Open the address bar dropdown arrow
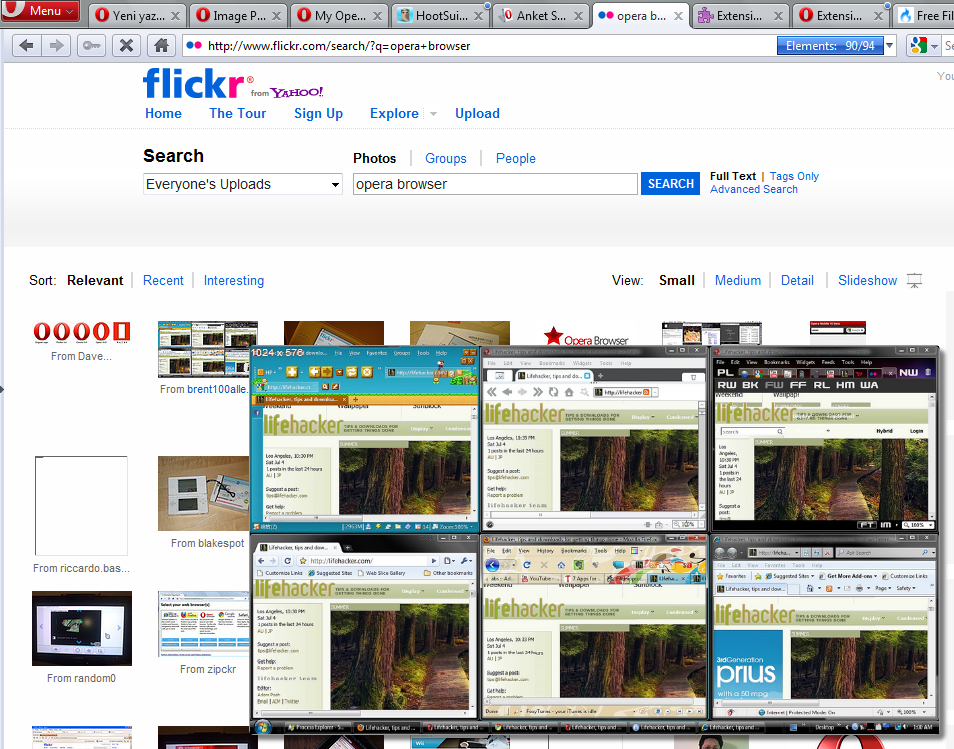 tap(890, 46)
